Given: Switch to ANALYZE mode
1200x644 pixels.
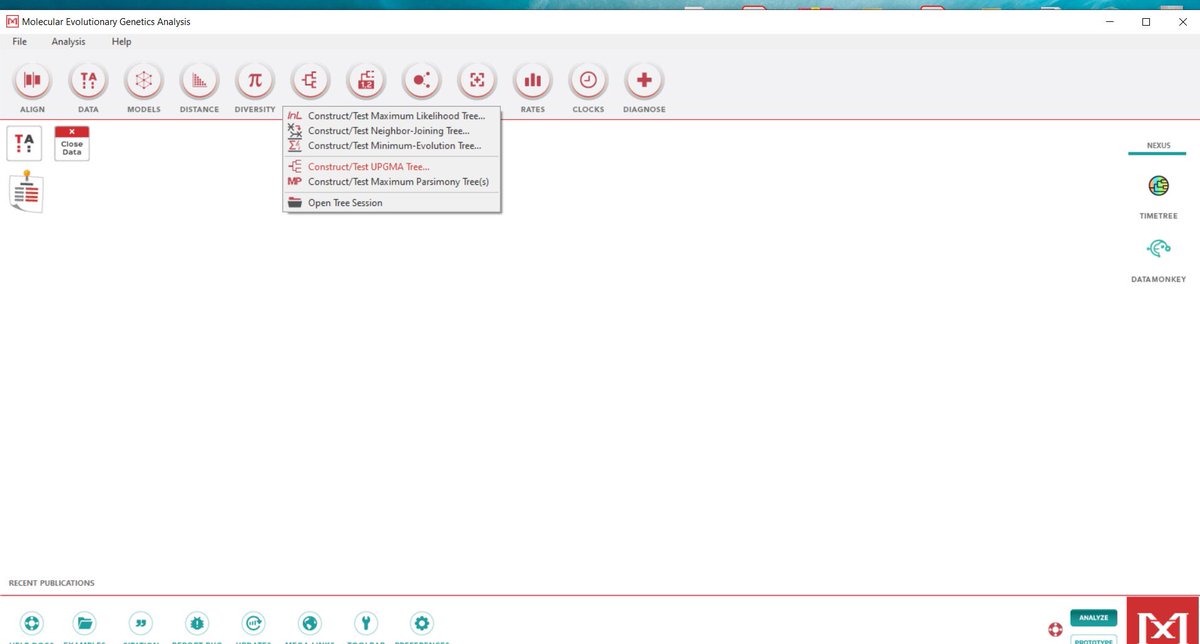Looking at the screenshot, I should coord(1093,618).
